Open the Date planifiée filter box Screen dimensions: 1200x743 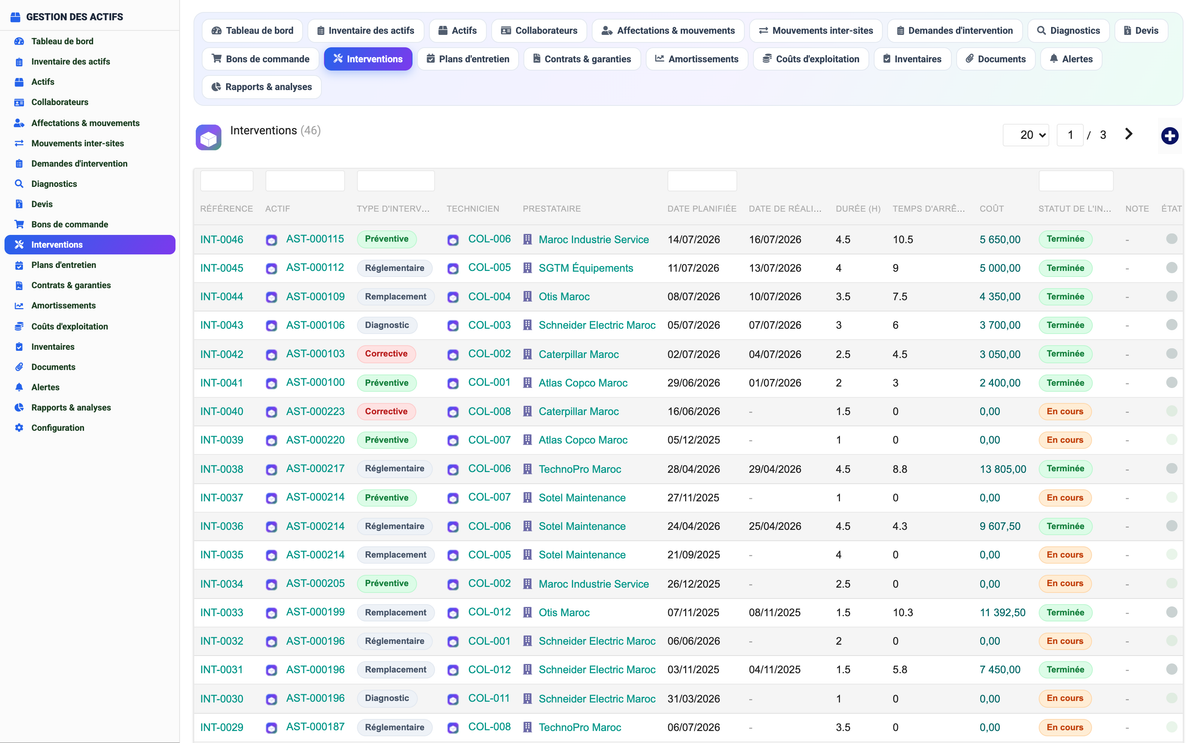(702, 181)
